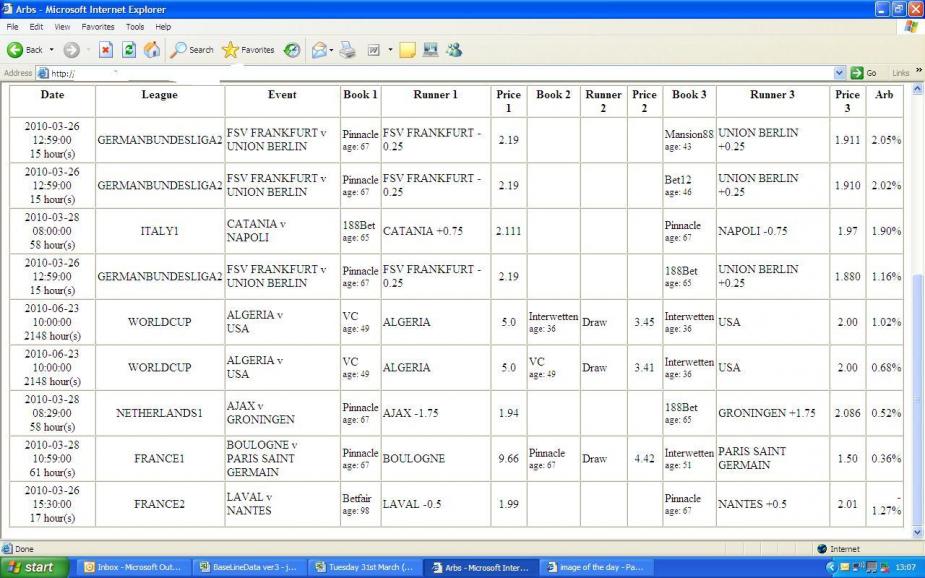925x578 pixels.
Task: Expand the Back button history dropdown
Action: [x=51, y=50]
